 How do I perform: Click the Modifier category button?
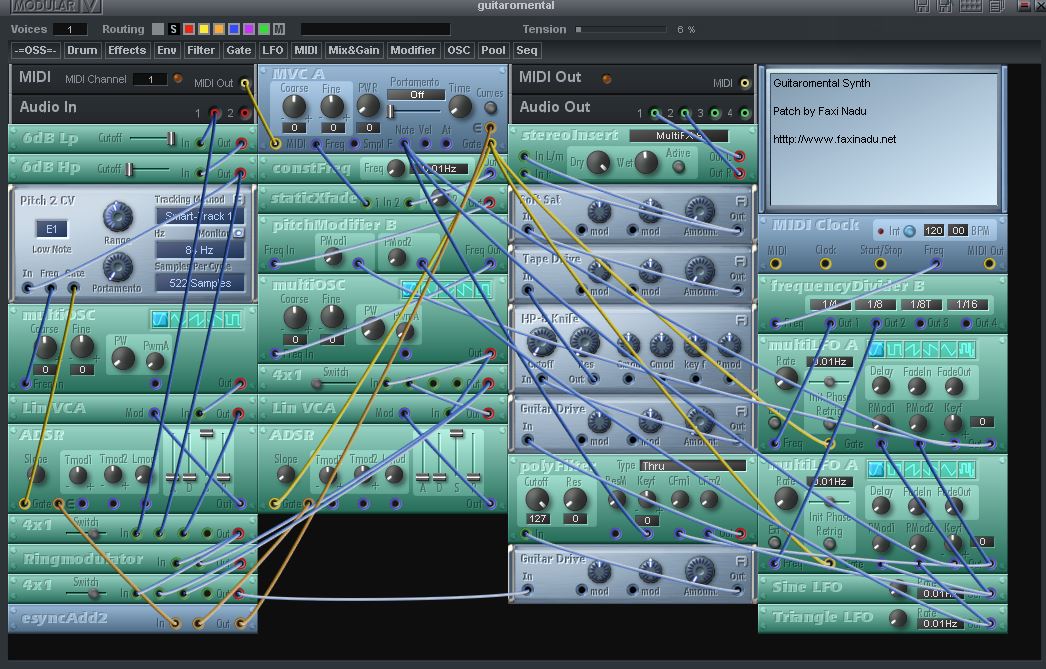click(x=413, y=50)
